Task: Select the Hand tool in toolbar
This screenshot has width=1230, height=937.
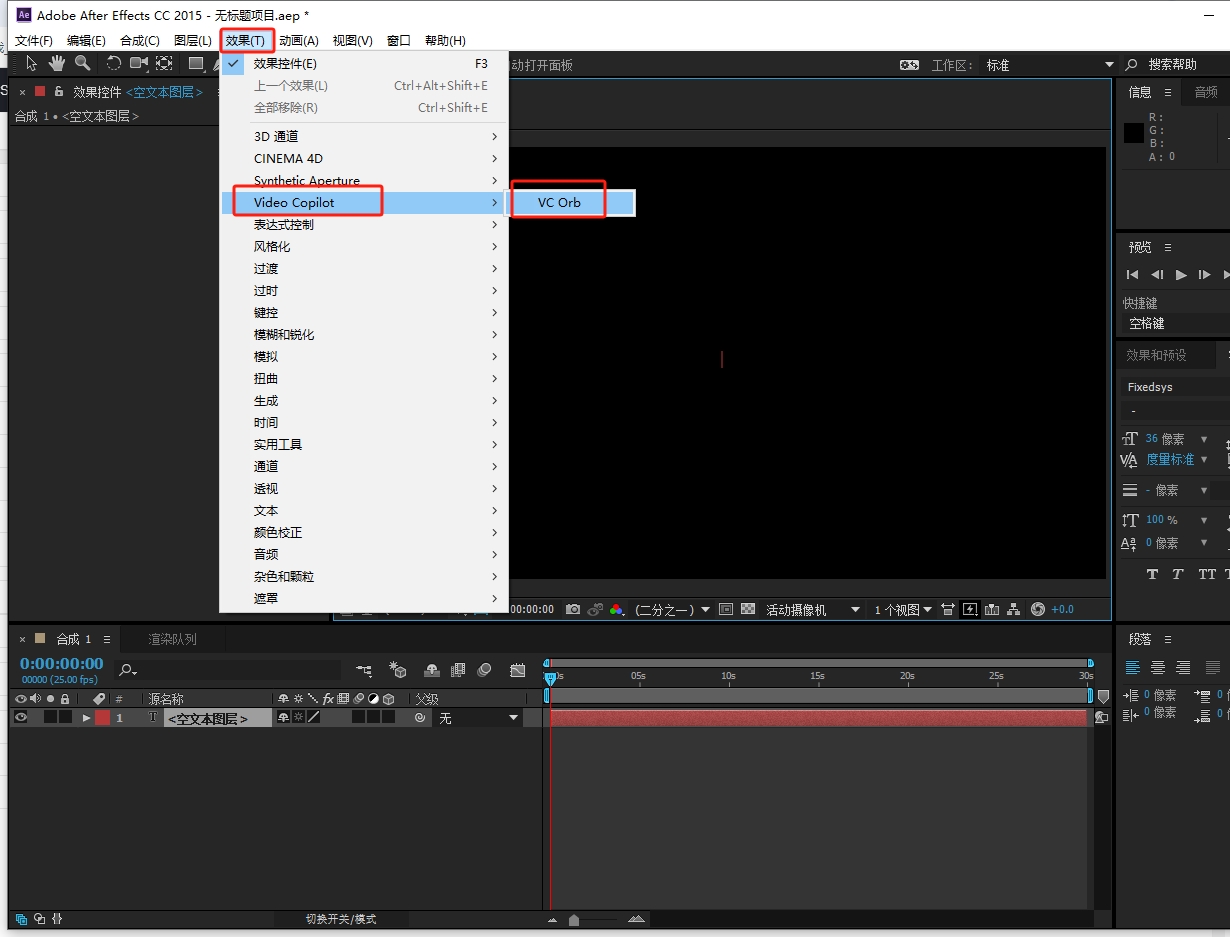Action: tap(57, 64)
